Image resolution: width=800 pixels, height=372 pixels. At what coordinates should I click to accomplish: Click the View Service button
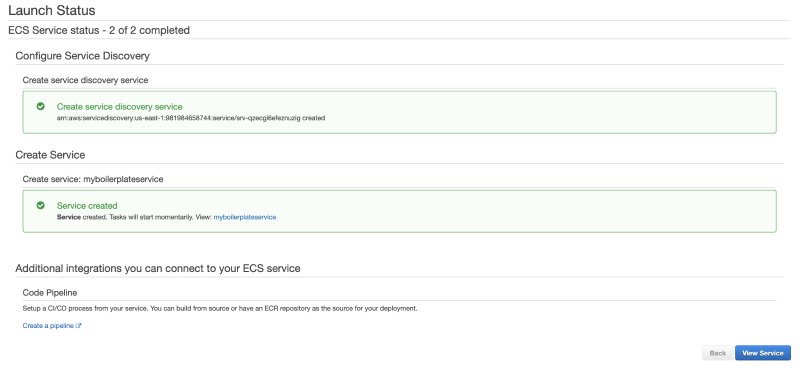(x=763, y=353)
